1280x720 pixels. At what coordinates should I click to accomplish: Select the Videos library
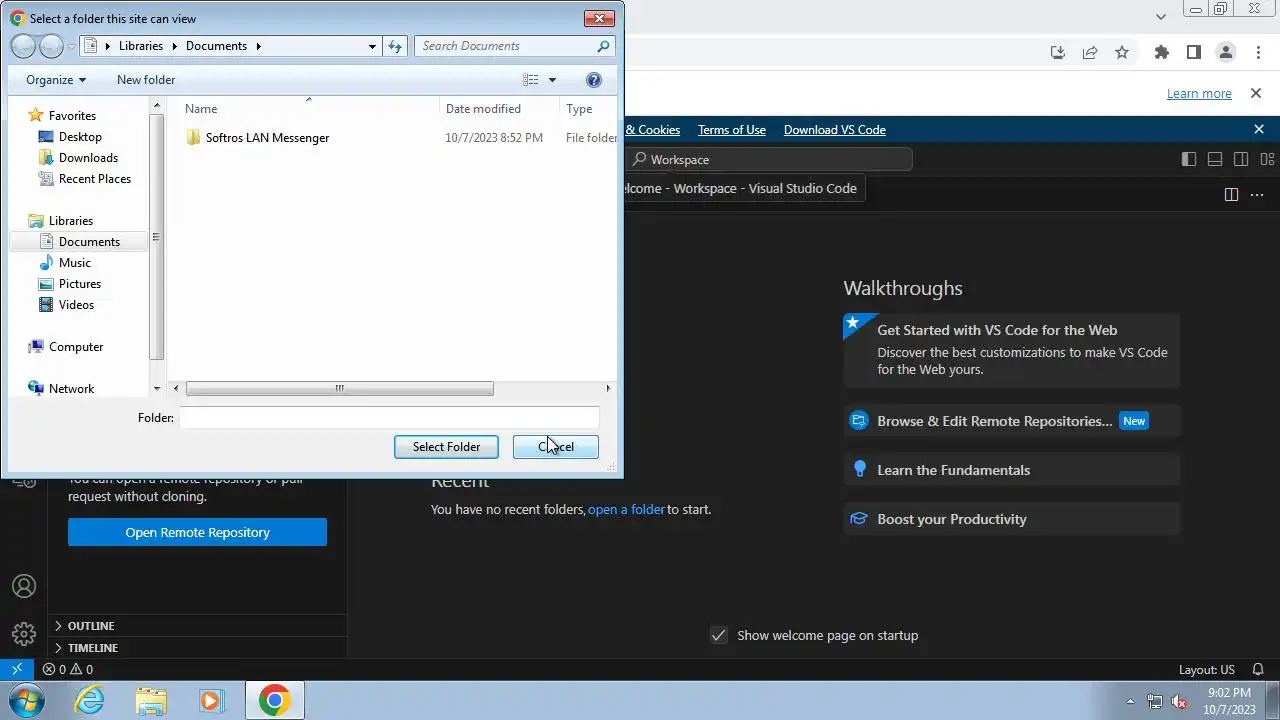click(76, 305)
